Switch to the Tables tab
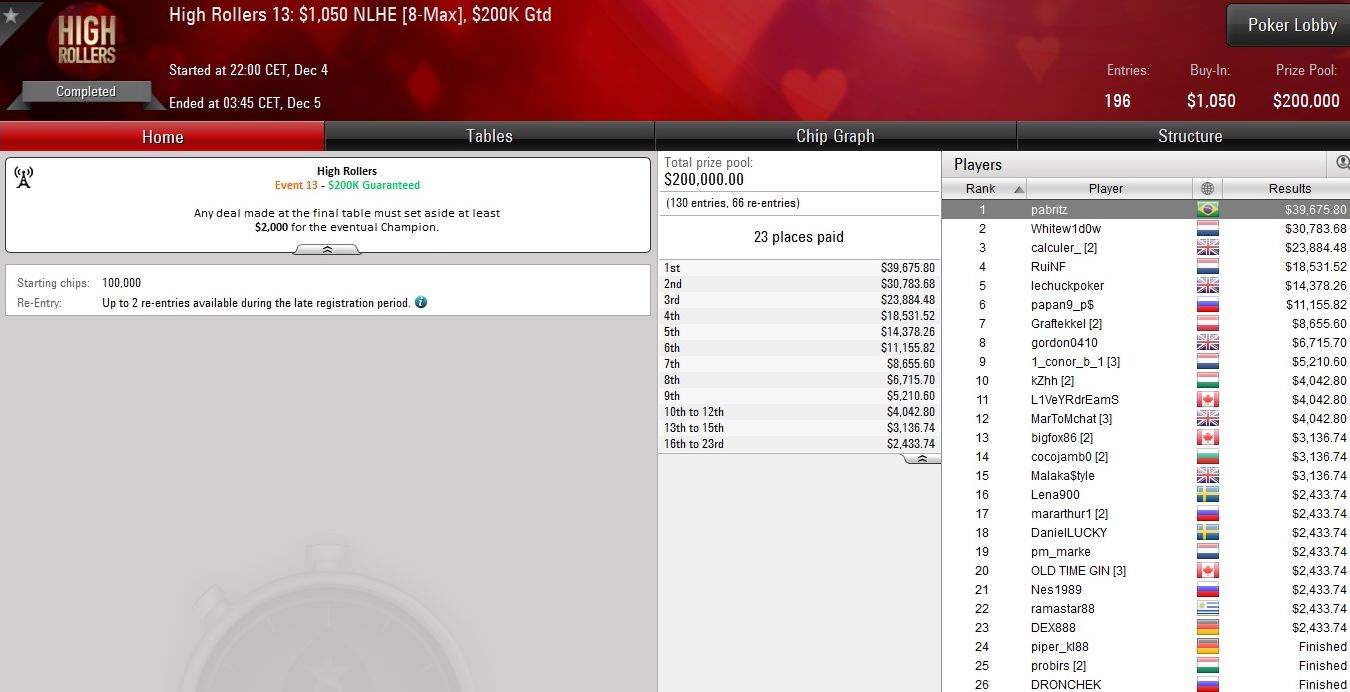This screenshot has height=692, width=1350. 489,136
